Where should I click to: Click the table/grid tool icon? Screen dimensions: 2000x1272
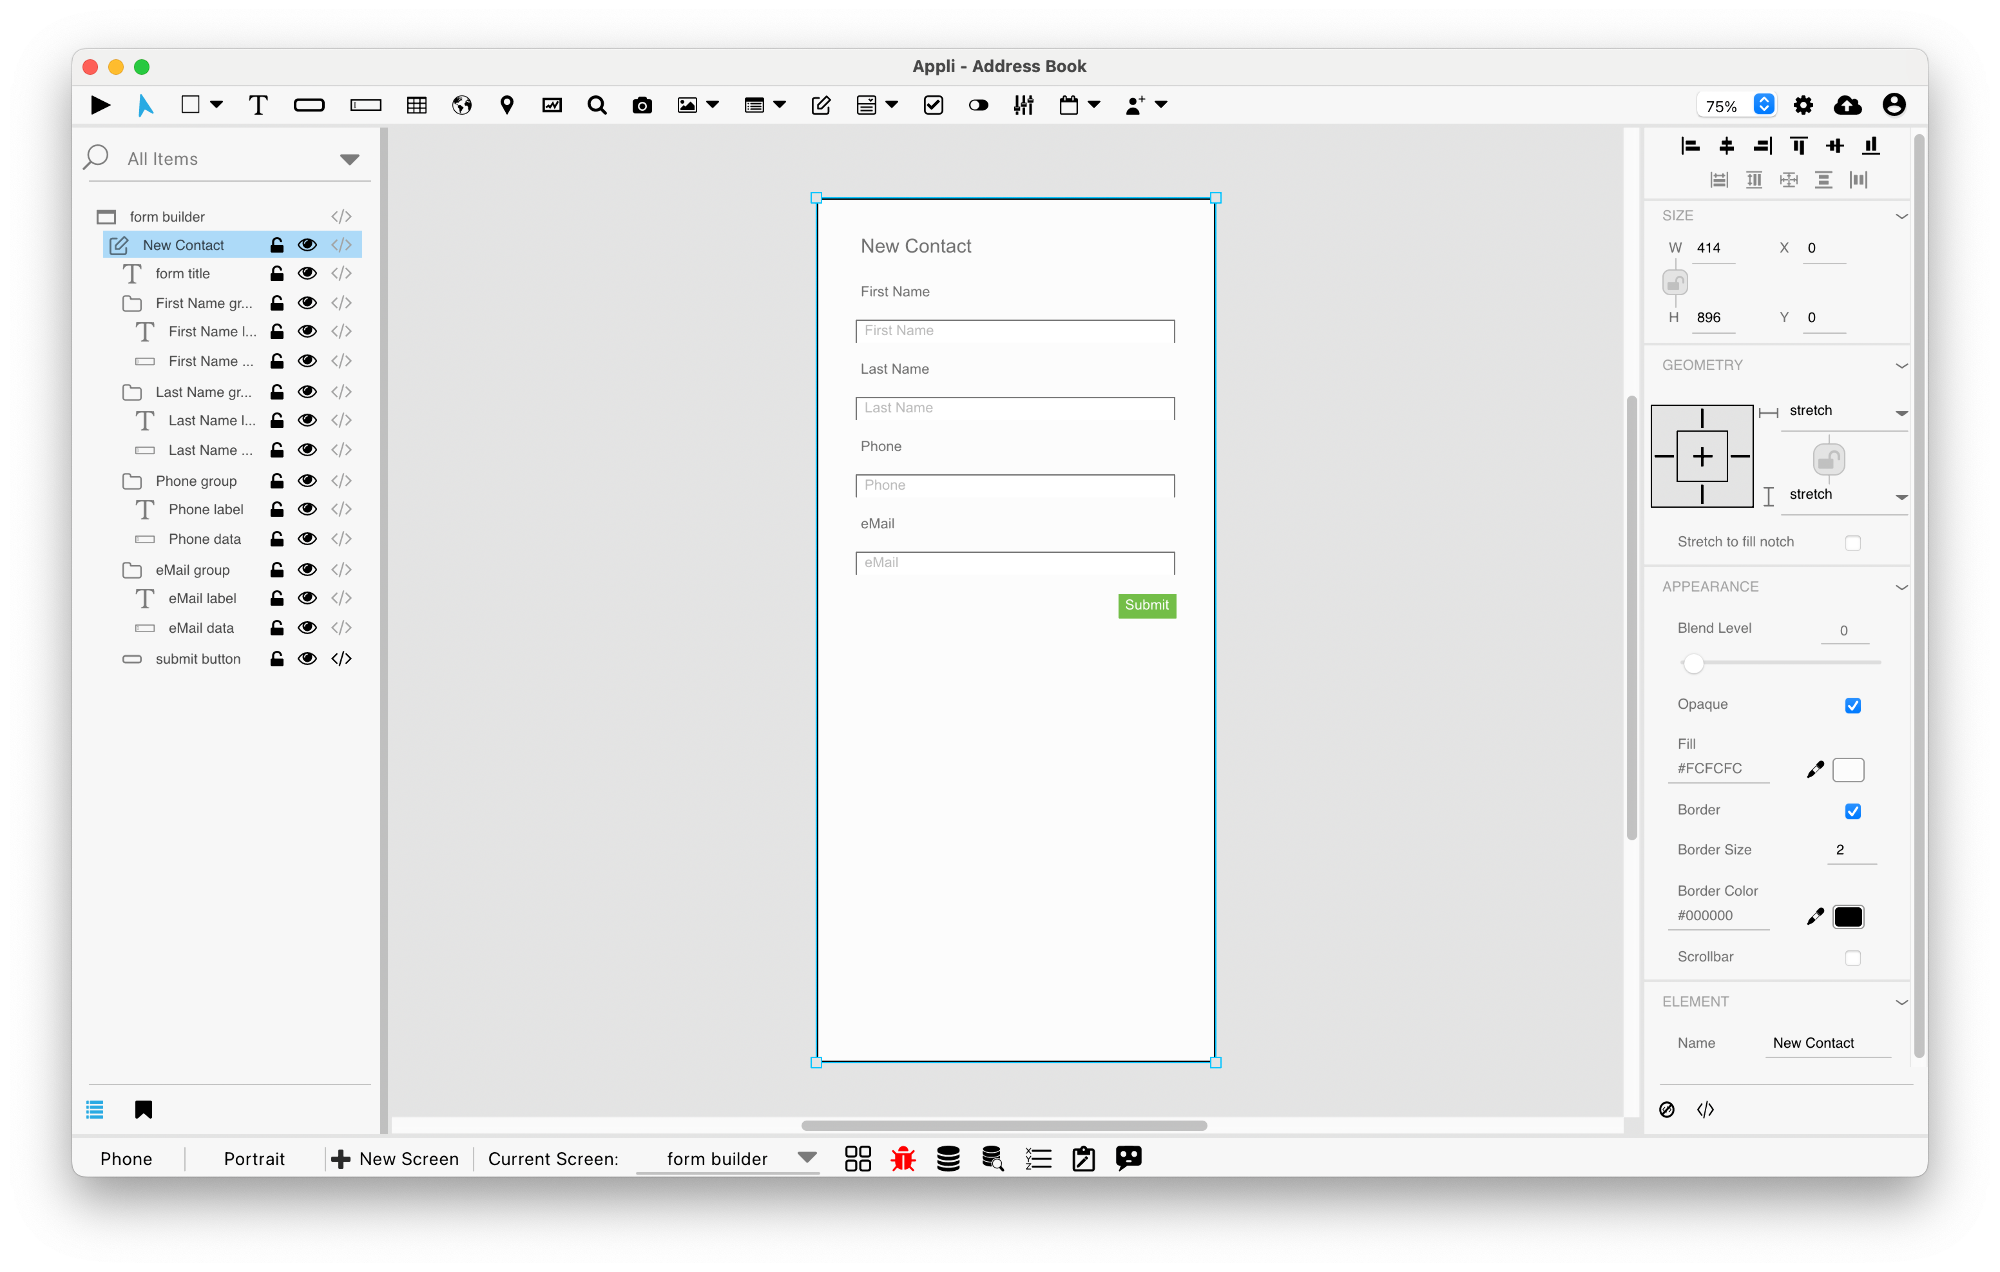(417, 105)
